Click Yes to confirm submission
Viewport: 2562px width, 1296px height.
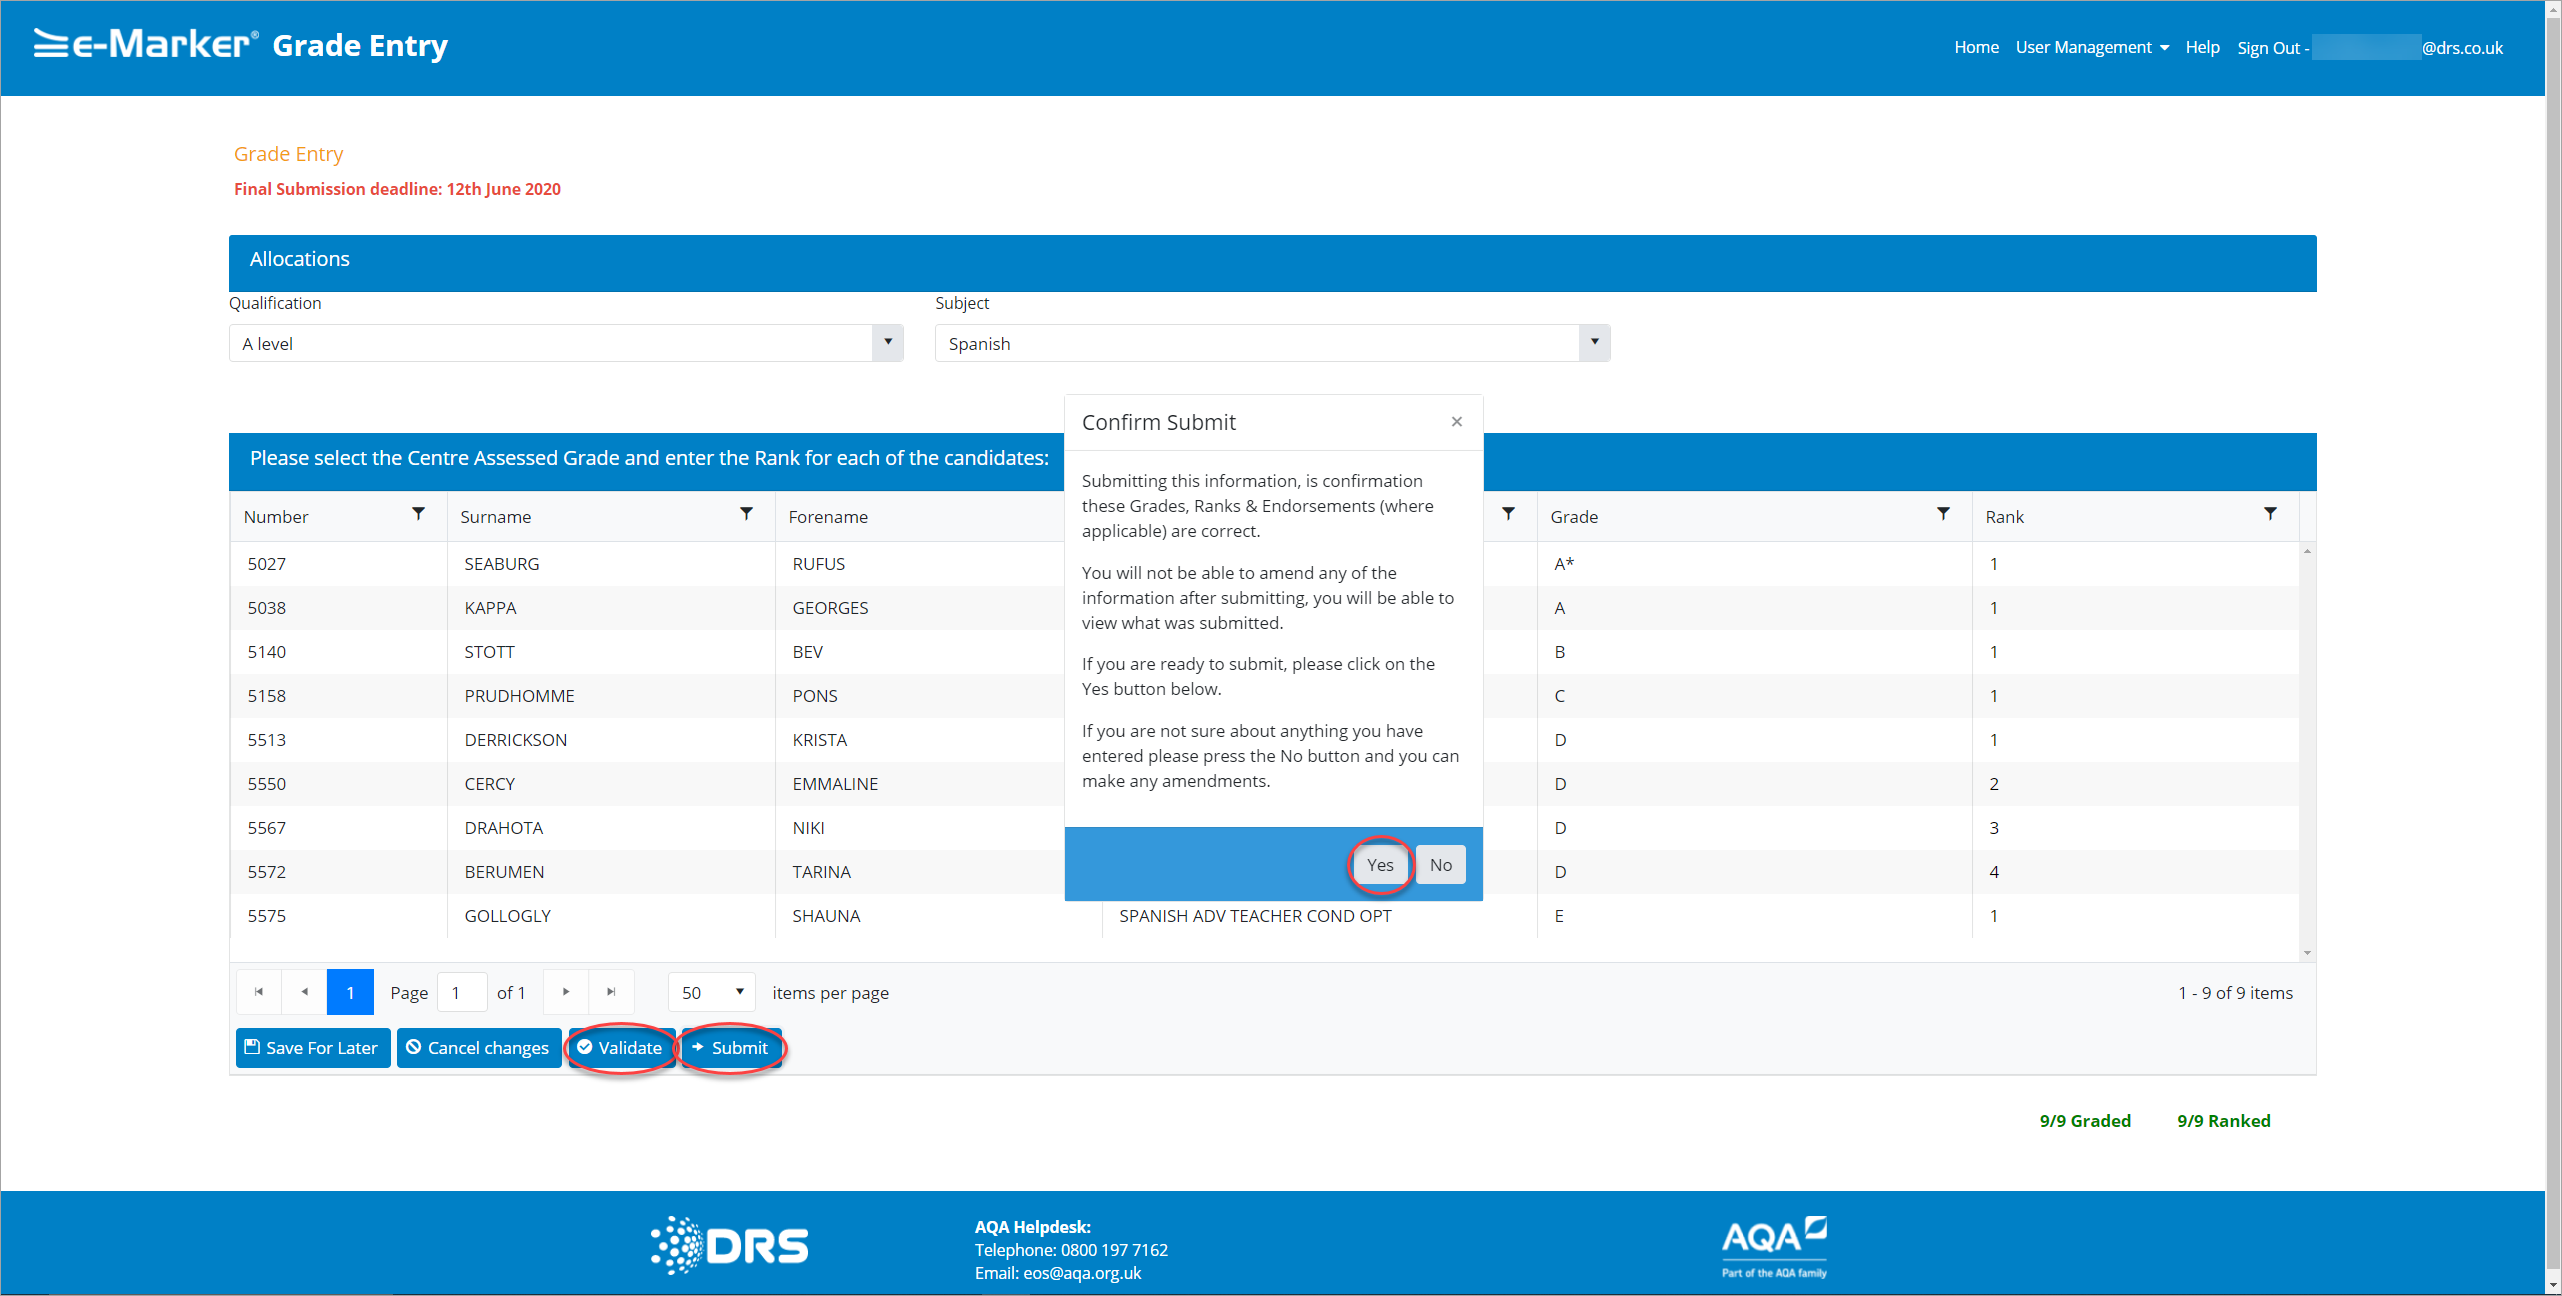point(1380,865)
